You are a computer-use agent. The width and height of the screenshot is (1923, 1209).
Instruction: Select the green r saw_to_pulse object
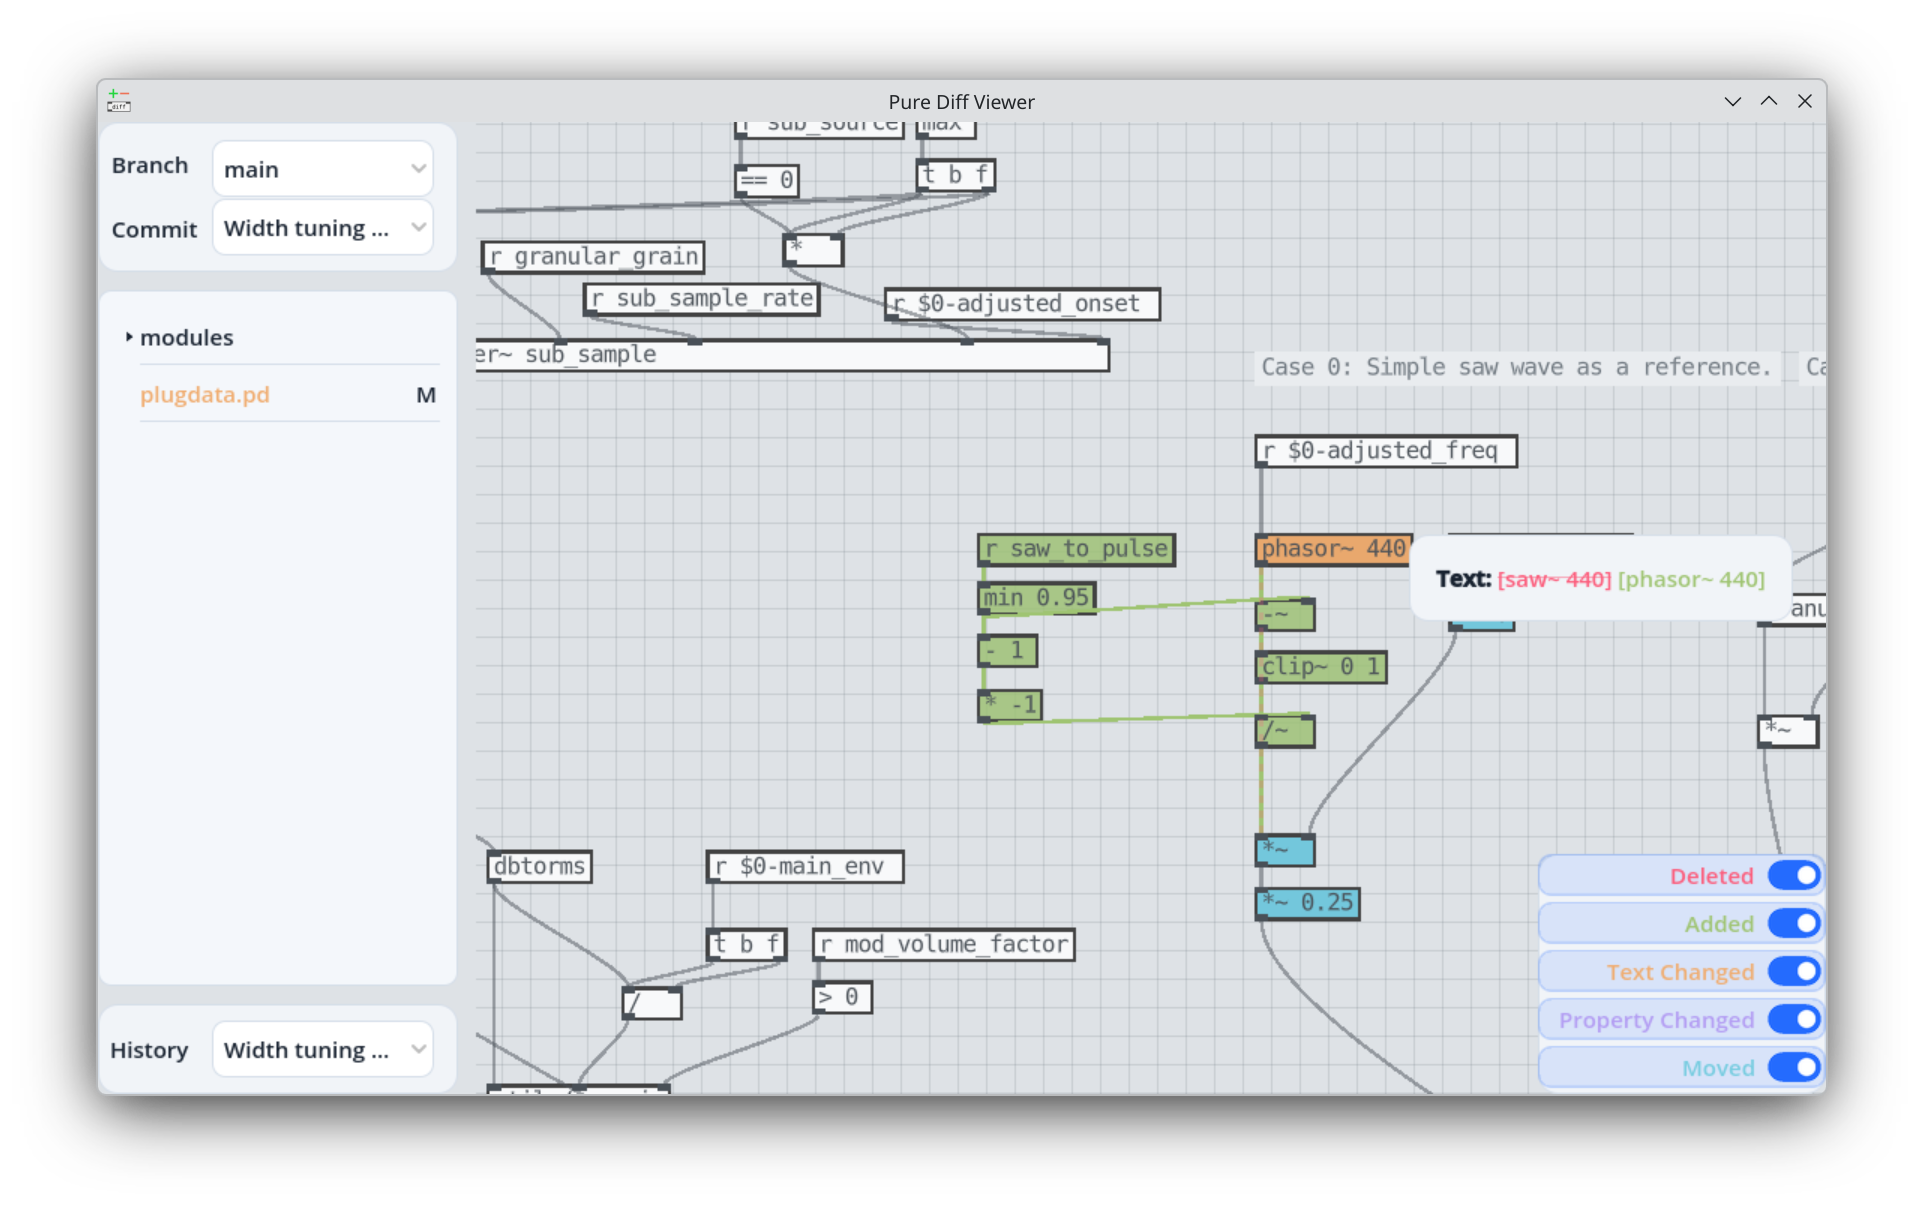[x=1076, y=549]
